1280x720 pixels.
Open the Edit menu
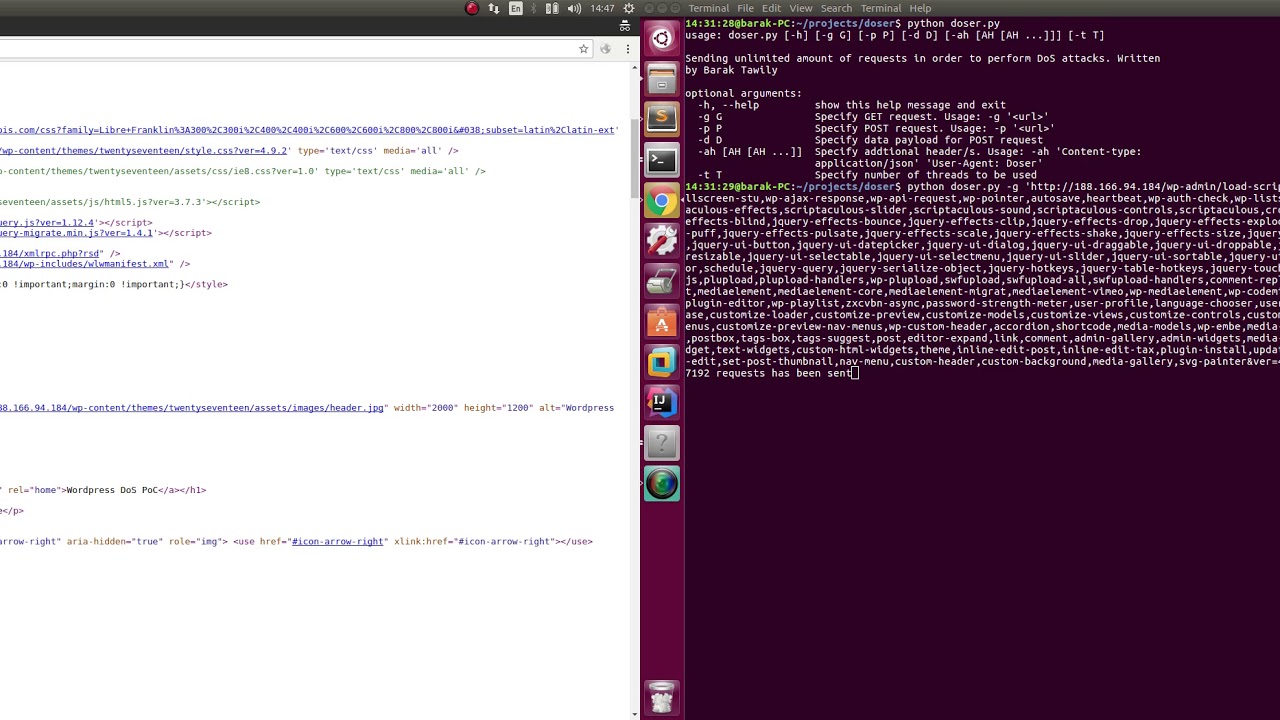tap(771, 8)
